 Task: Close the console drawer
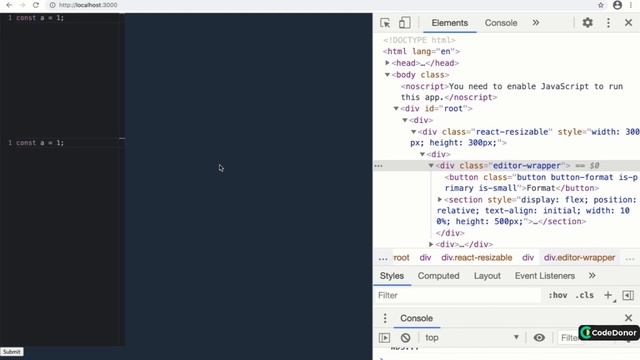[x=629, y=318]
